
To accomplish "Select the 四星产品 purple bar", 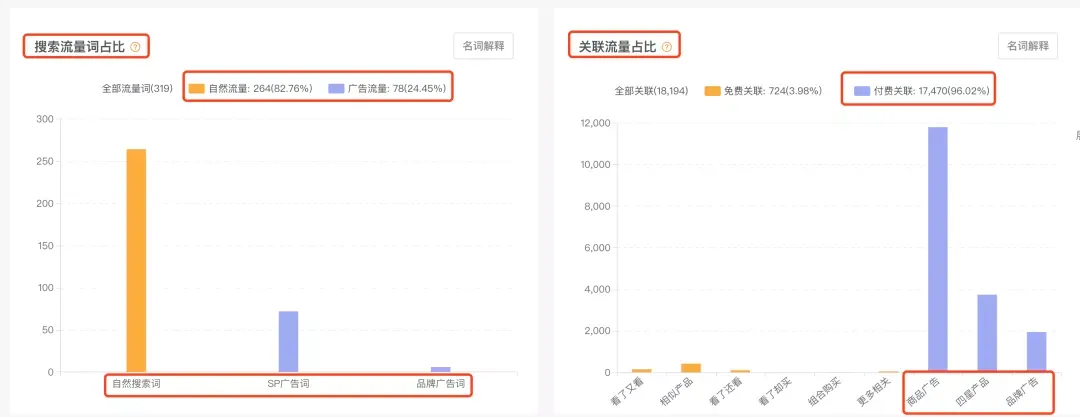I will (x=987, y=334).
